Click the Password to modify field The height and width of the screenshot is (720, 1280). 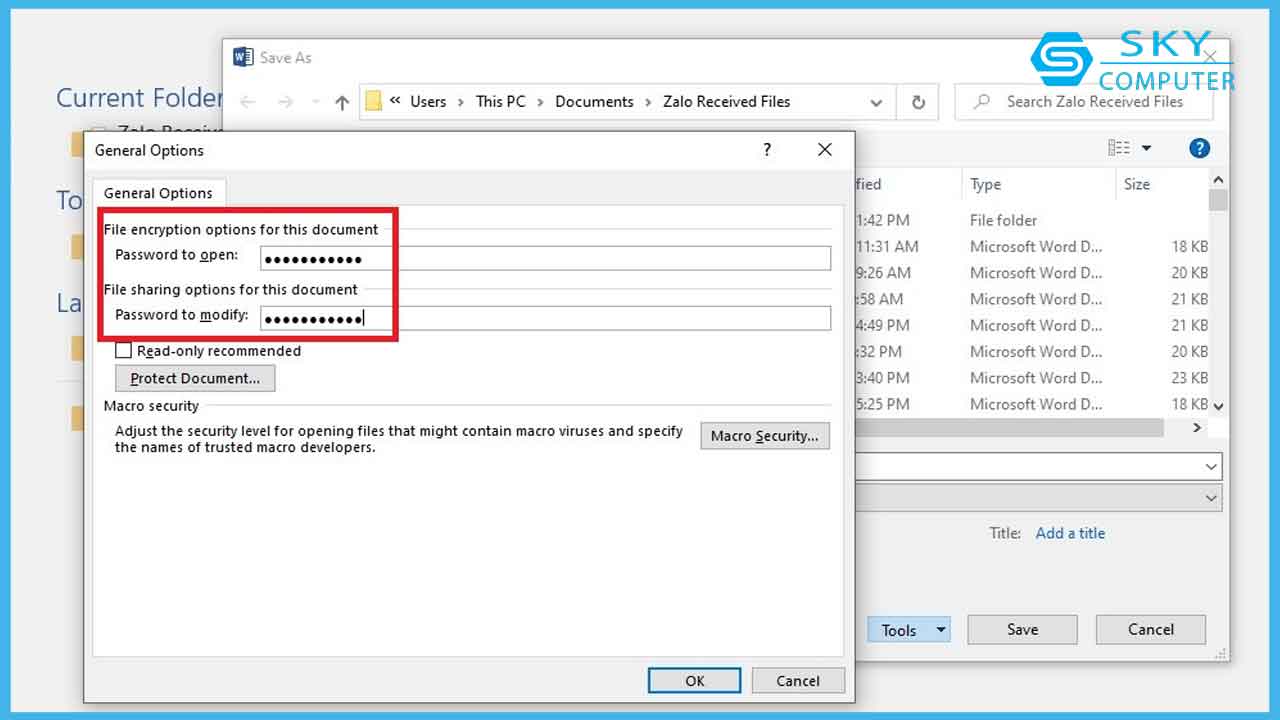545,319
